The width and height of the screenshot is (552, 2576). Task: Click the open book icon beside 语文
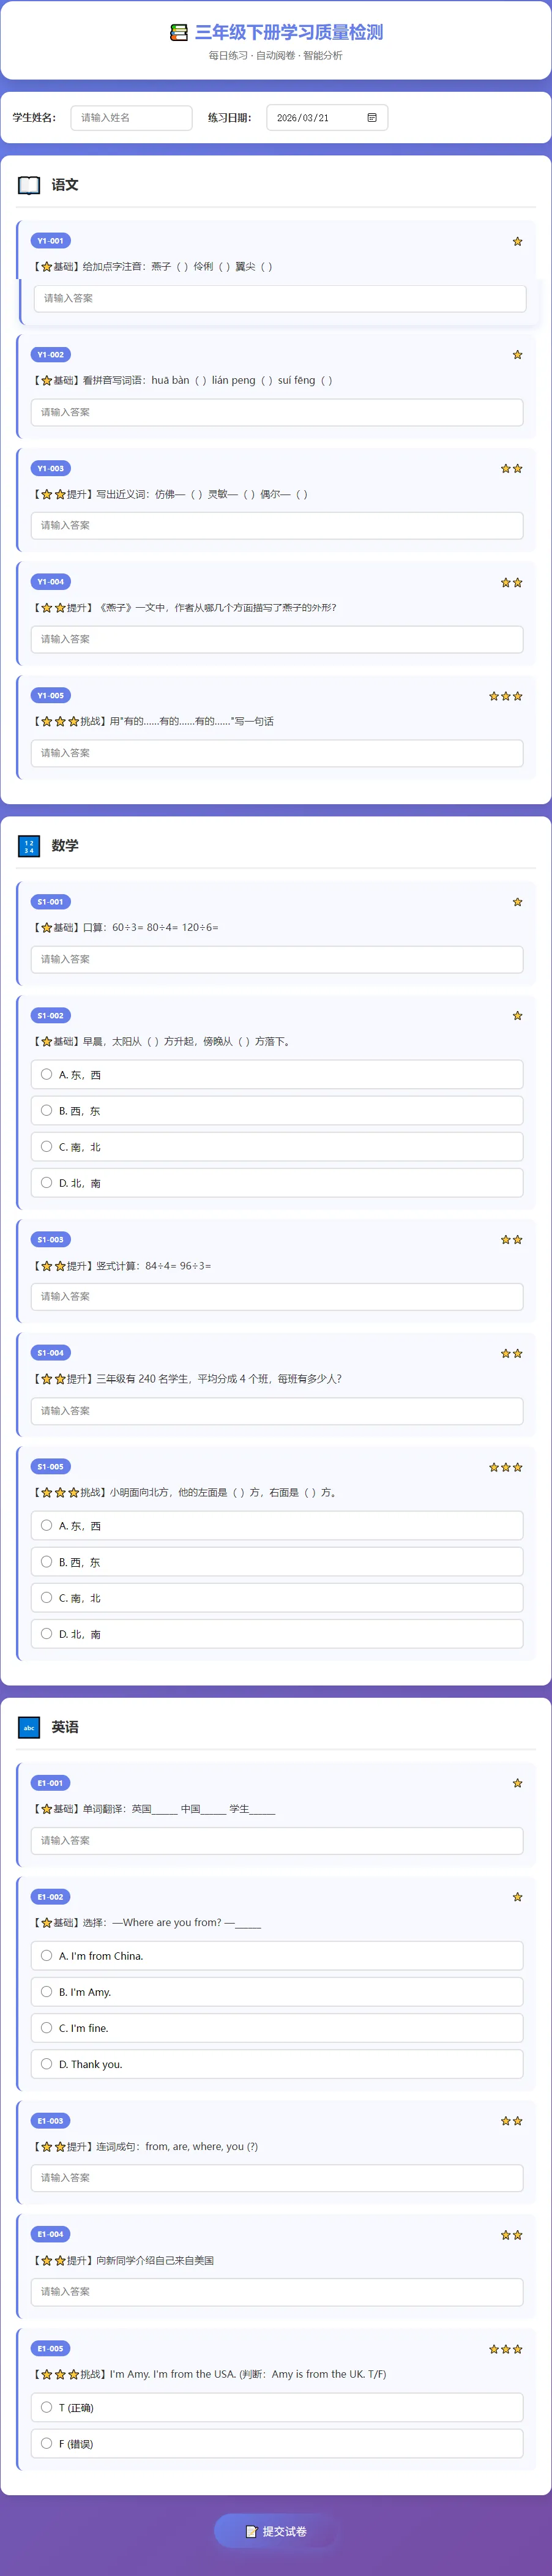pos(29,185)
